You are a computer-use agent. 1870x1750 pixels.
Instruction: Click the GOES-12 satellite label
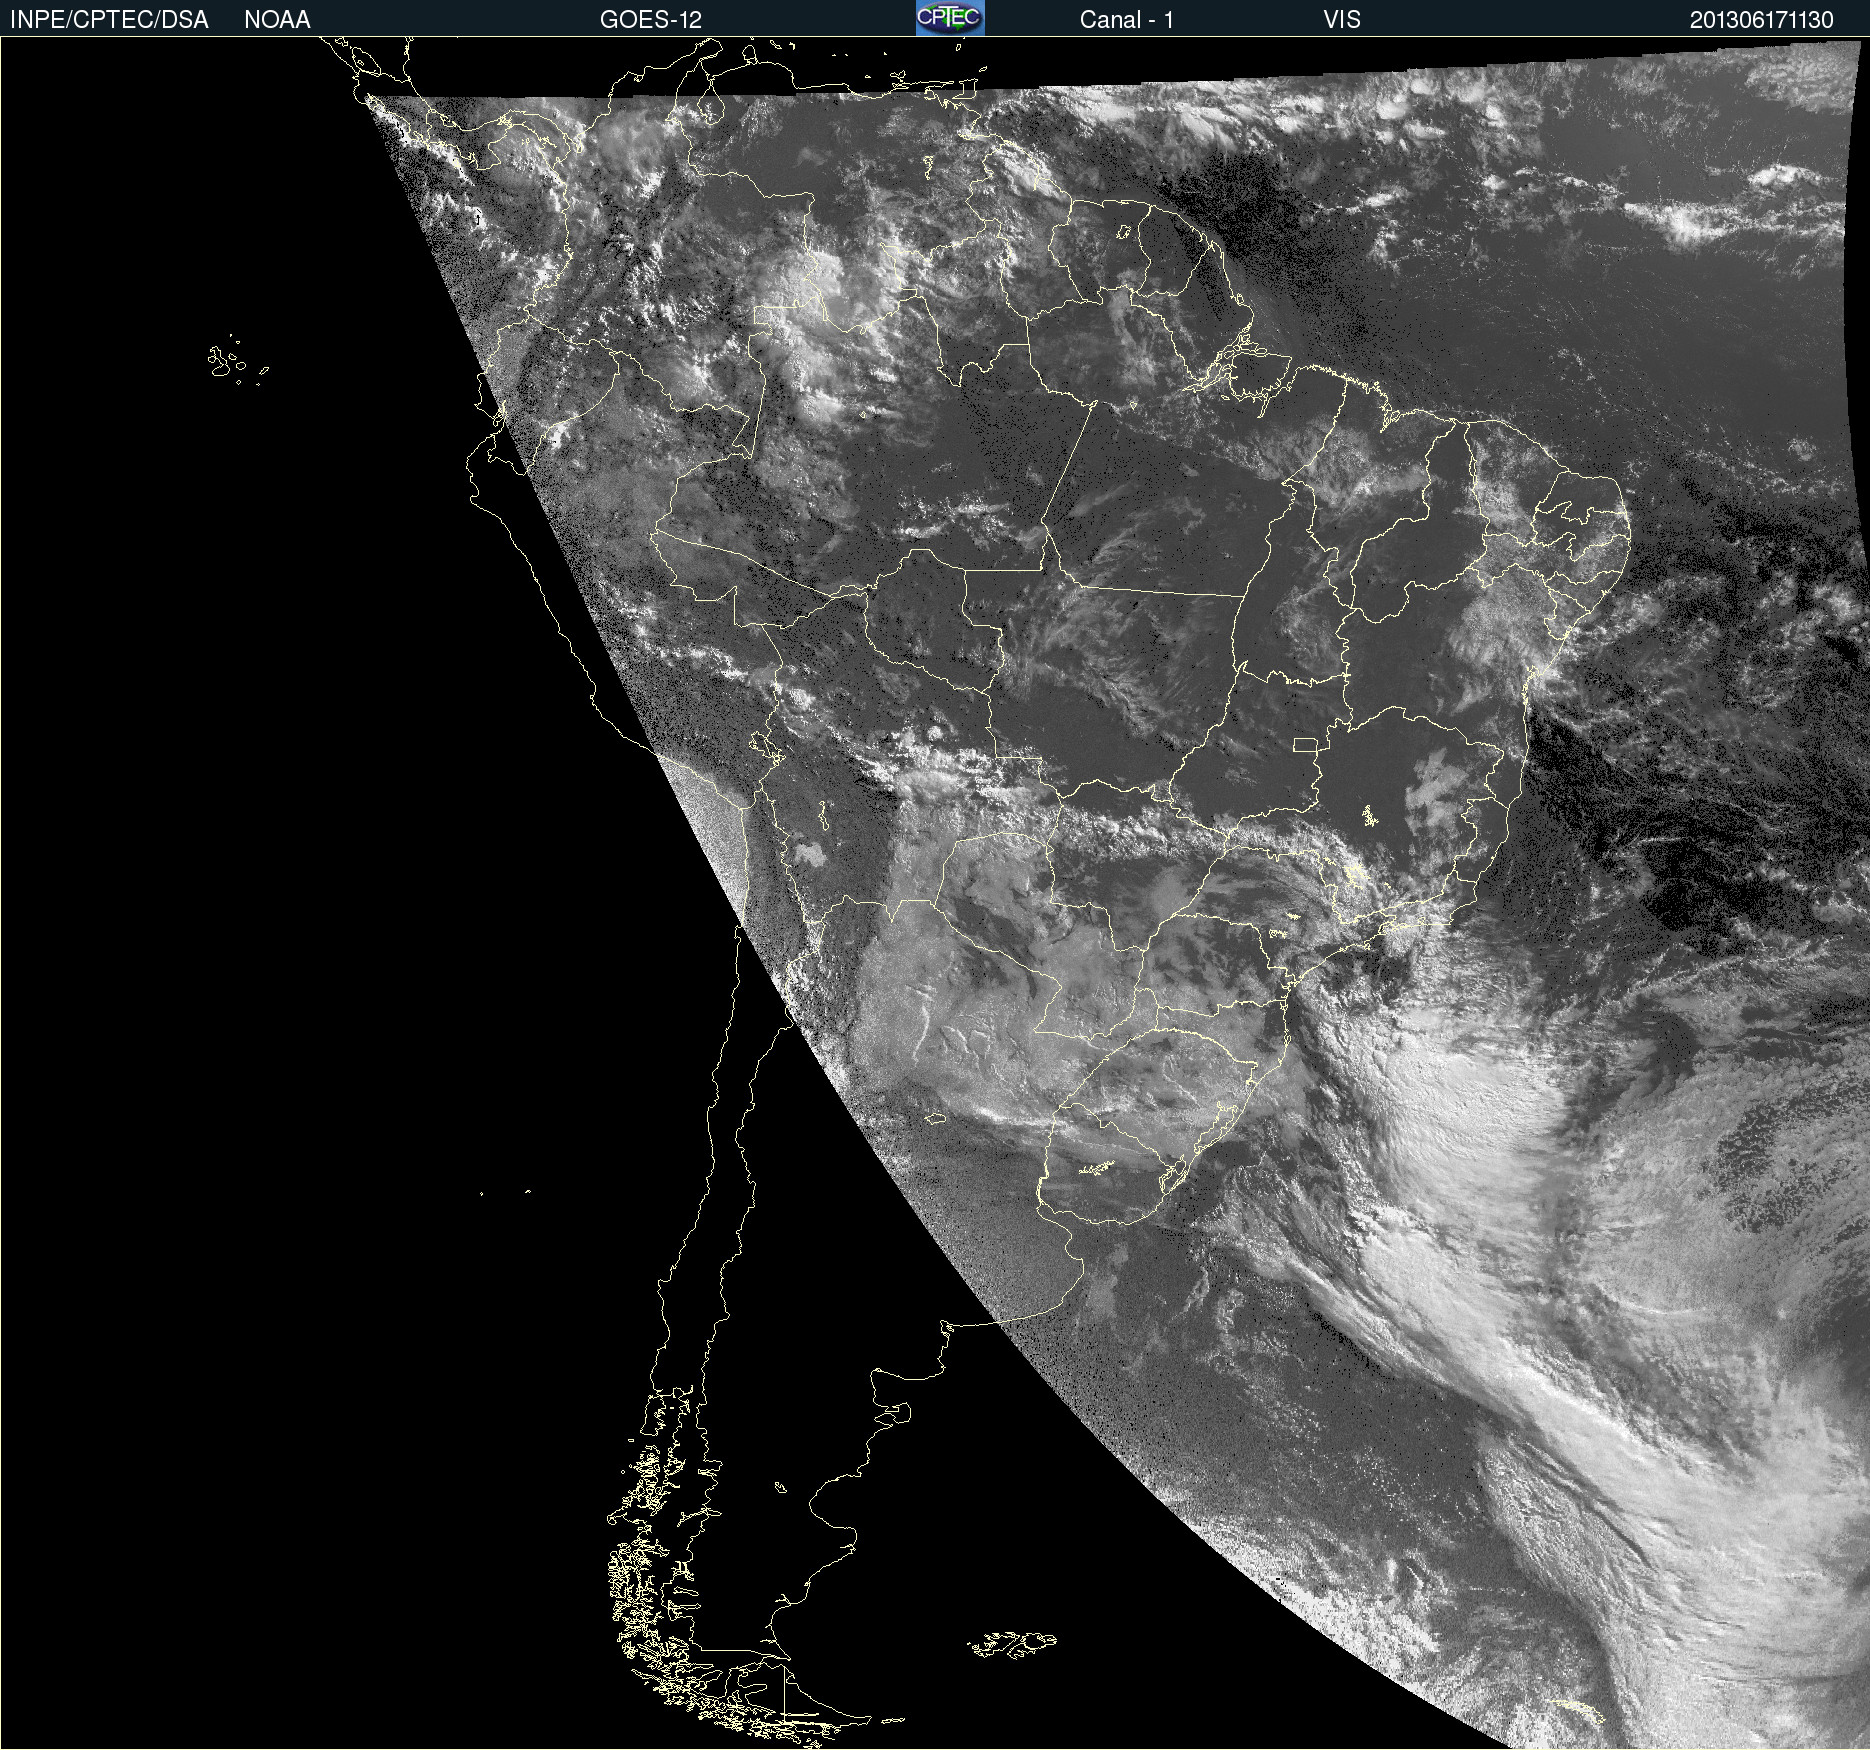[x=651, y=20]
